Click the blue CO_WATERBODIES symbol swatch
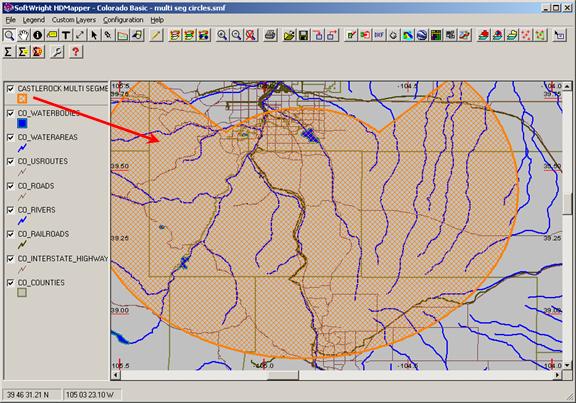Image resolution: width=576 pixels, height=403 pixels. coord(22,123)
